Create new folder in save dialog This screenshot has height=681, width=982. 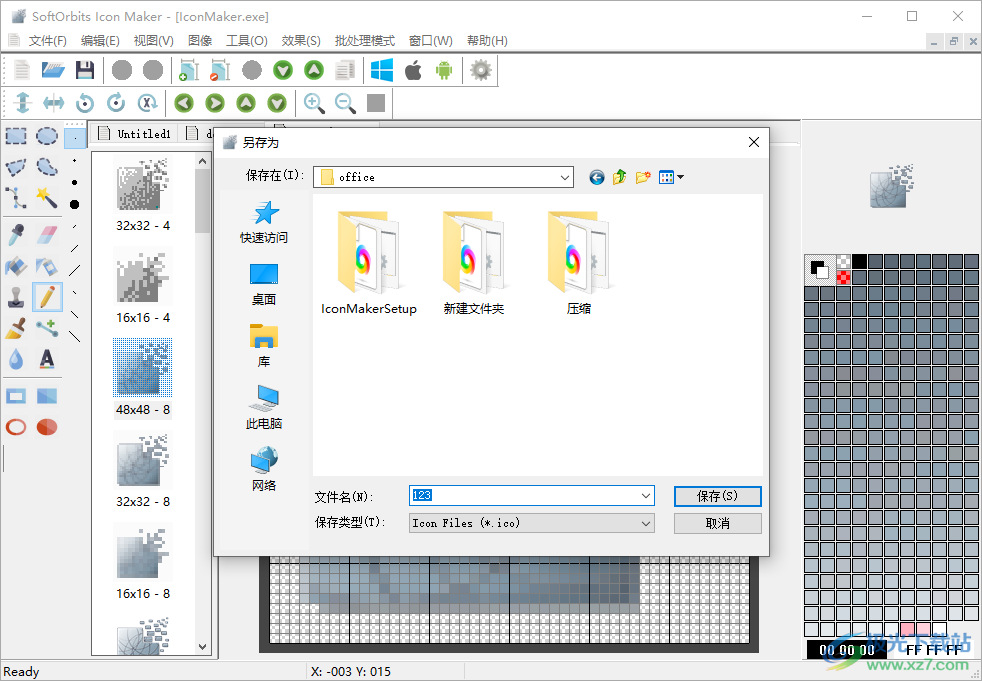[643, 177]
